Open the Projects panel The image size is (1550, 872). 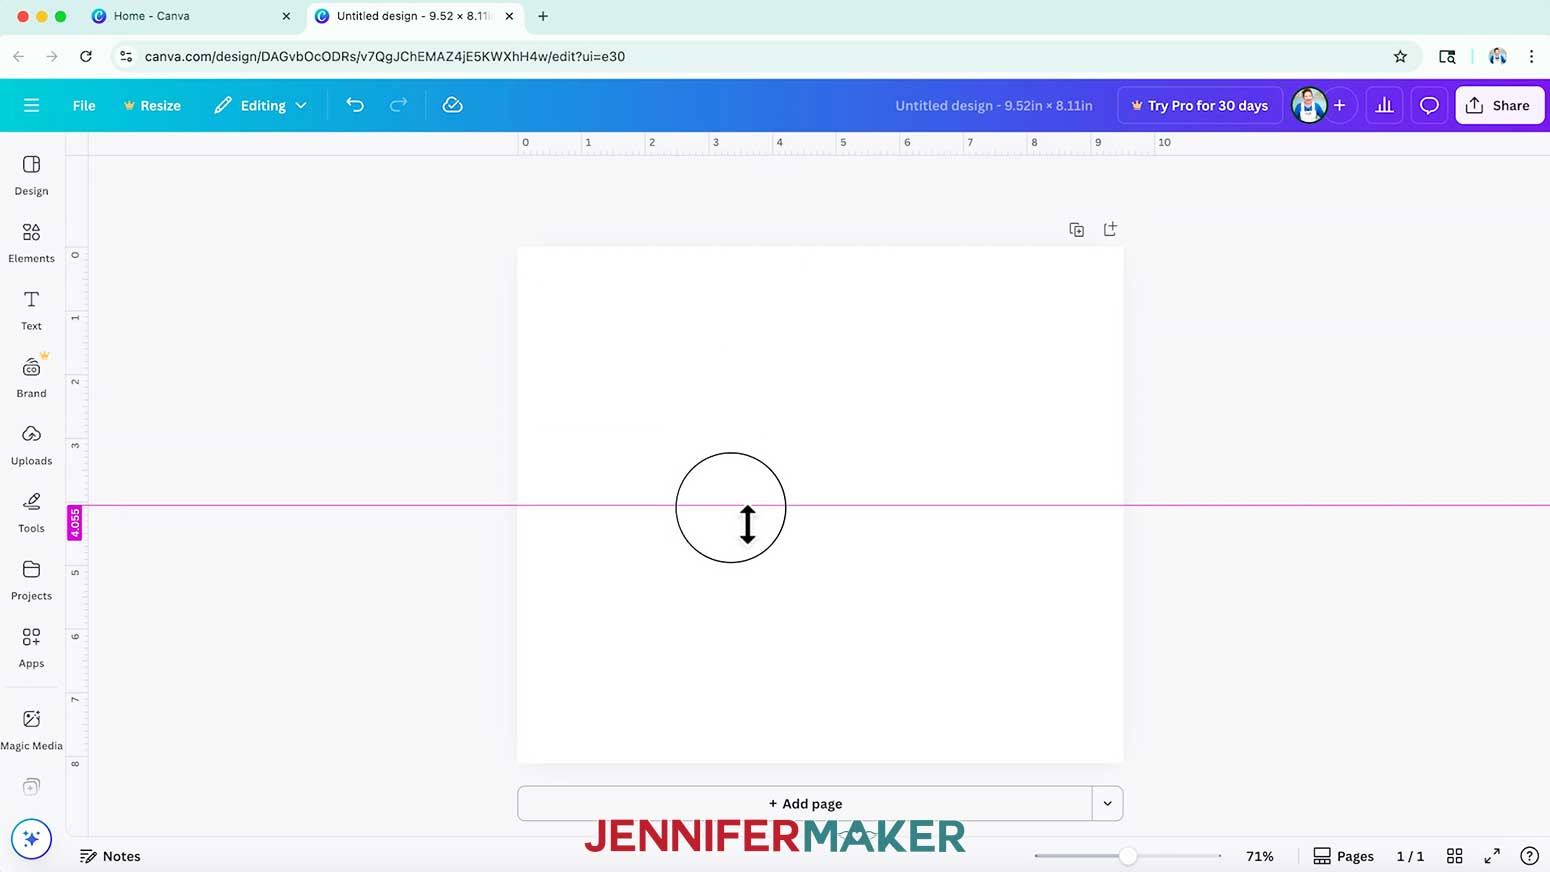[x=31, y=580]
